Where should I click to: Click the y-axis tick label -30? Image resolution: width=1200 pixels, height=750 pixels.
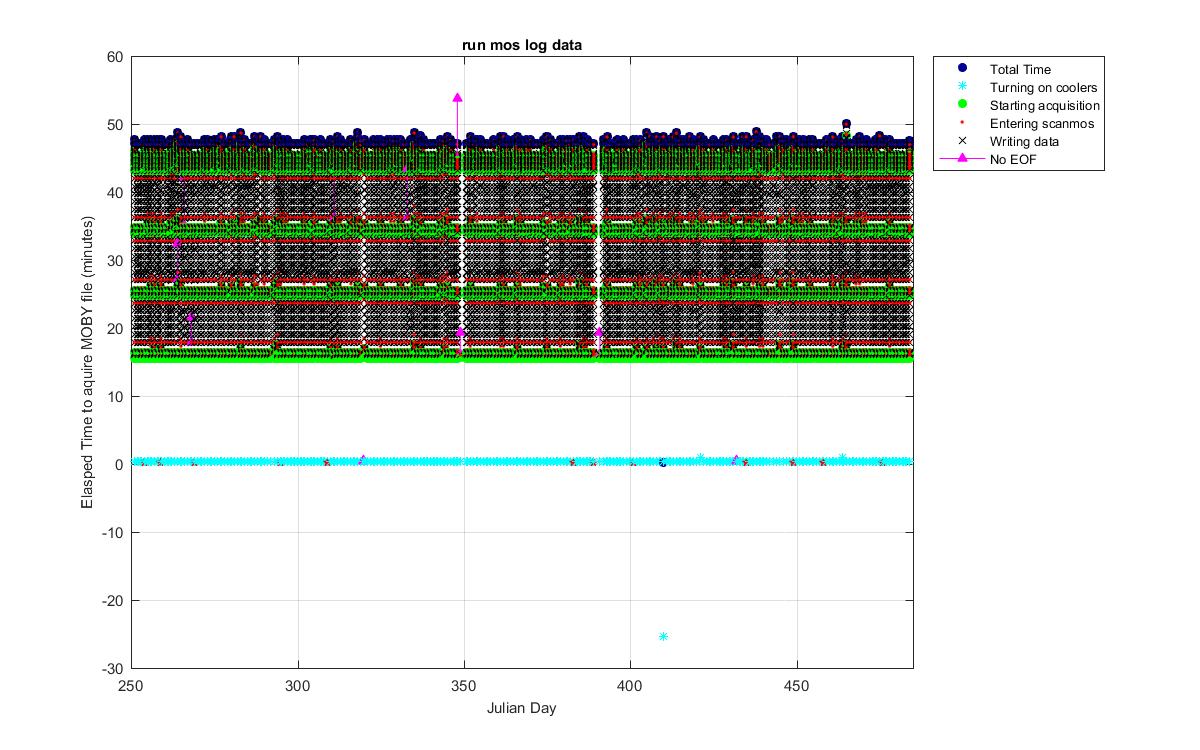113,669
